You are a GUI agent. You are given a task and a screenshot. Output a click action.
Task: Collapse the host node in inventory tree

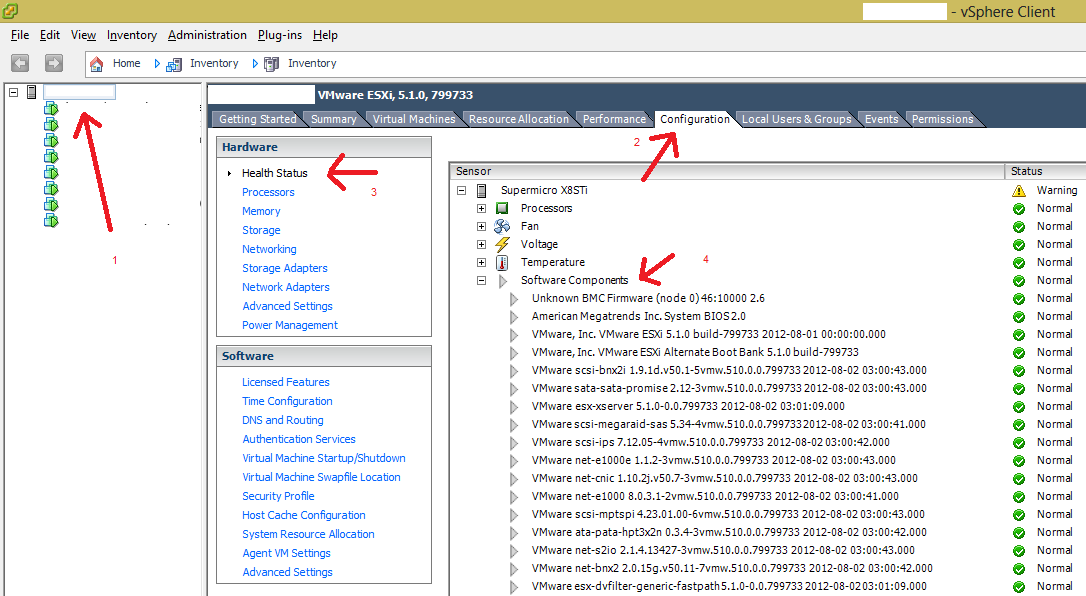13,91
